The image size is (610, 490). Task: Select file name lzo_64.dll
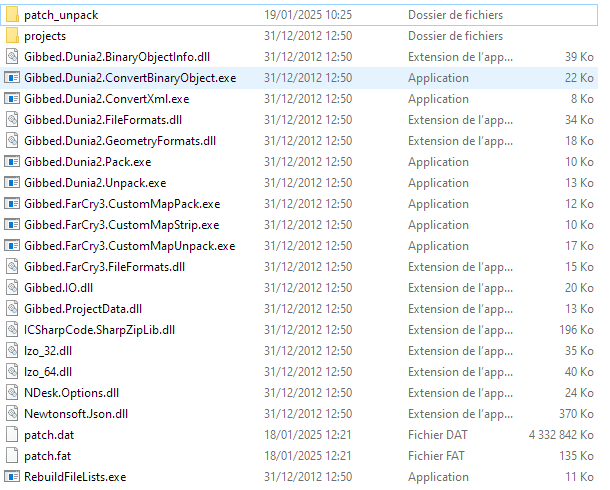[x=48, y=372]
